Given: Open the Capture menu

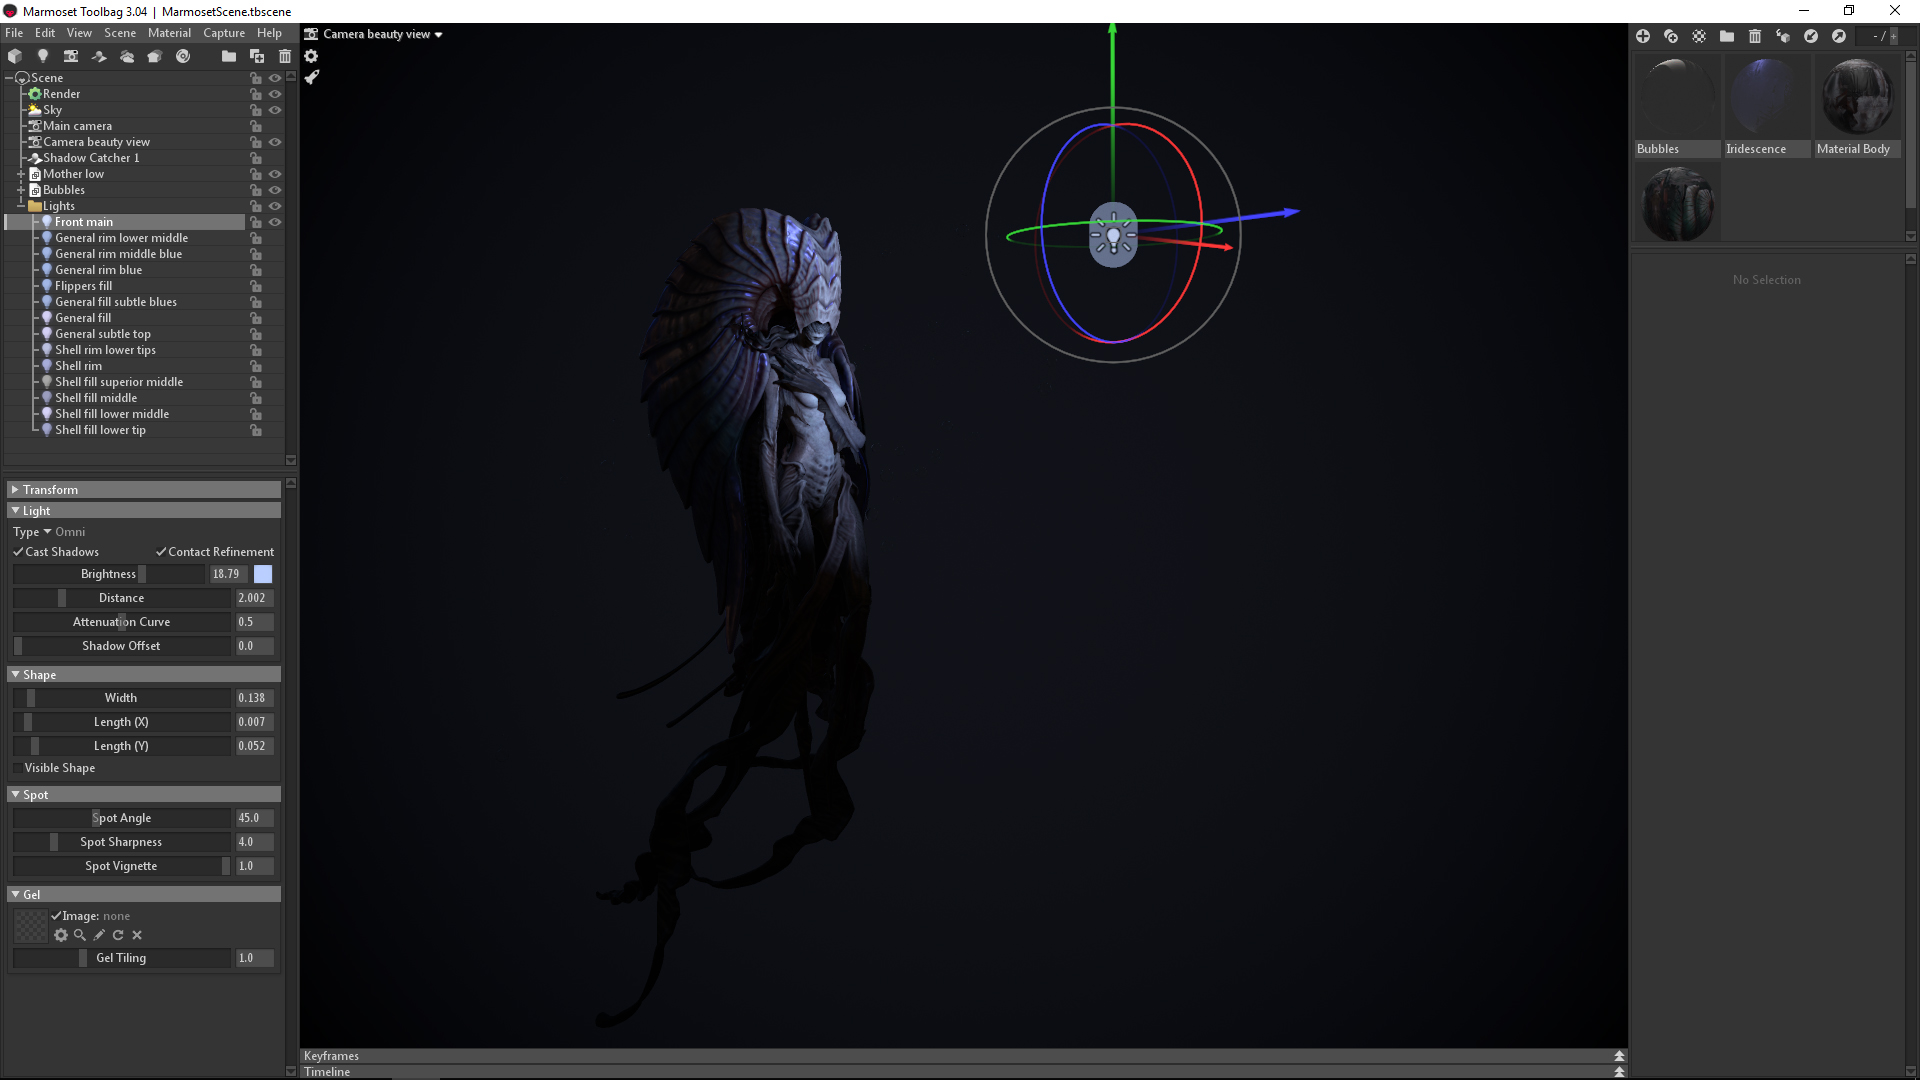Looking at the screenshot, I should pos(224,33).
